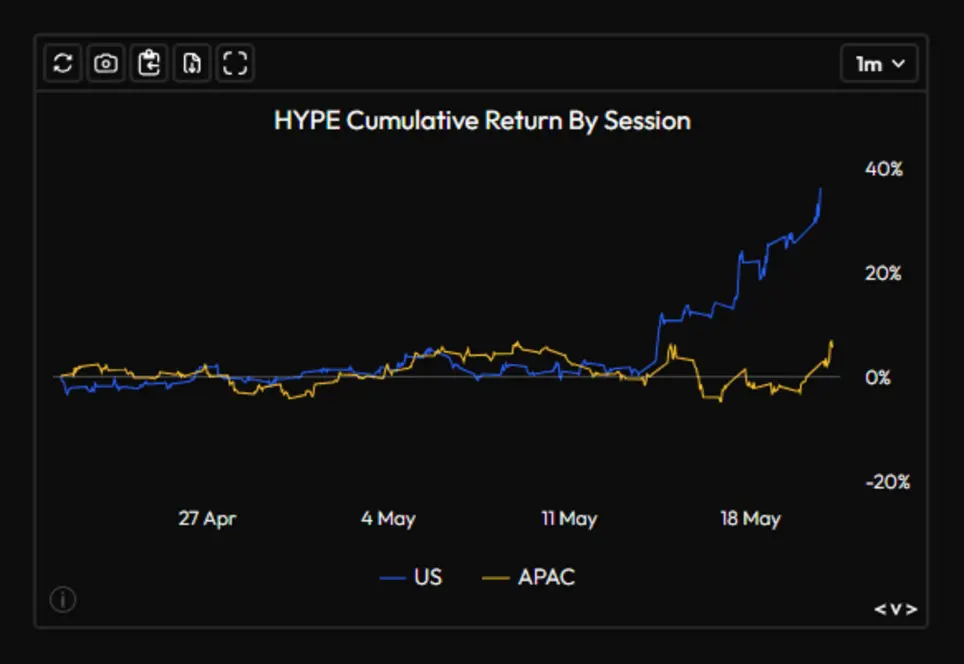Select the 18 May axis label
The image size is (964, 664).
coord(750,518)
